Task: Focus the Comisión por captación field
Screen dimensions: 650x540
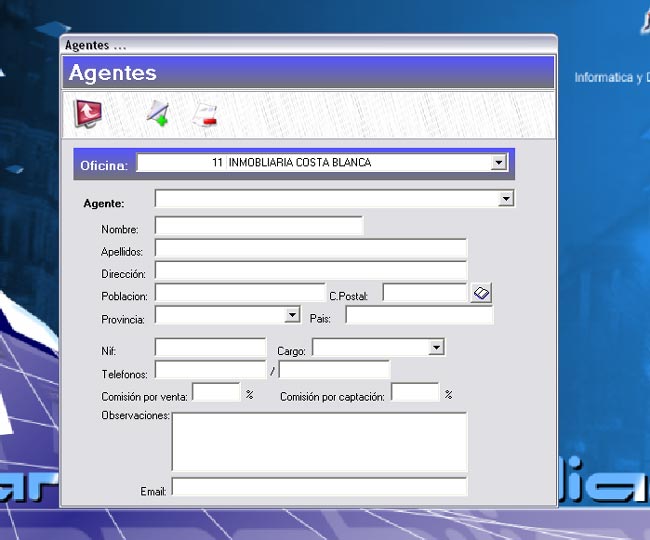Action: (x=415, y=392)
